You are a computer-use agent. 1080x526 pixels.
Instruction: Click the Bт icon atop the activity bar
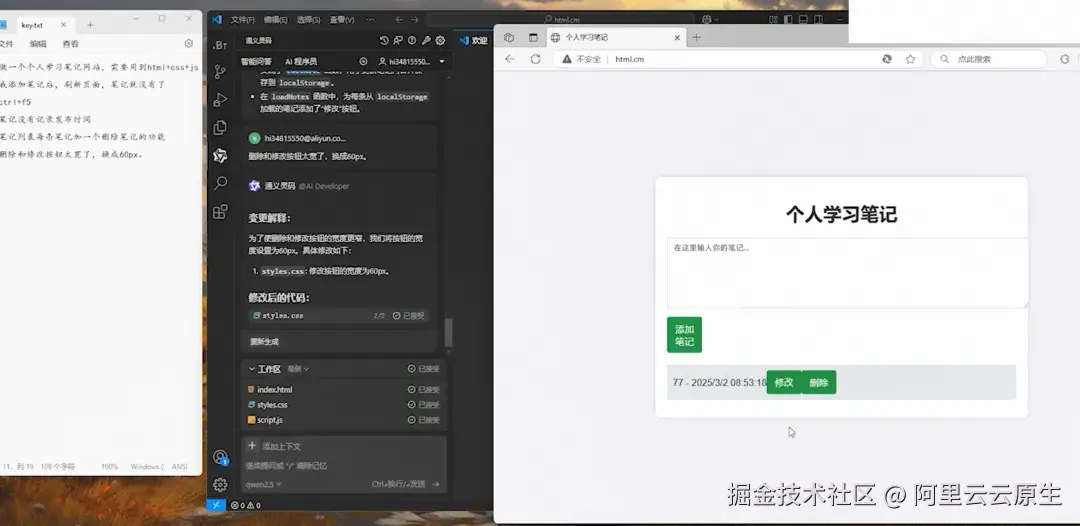220,45
